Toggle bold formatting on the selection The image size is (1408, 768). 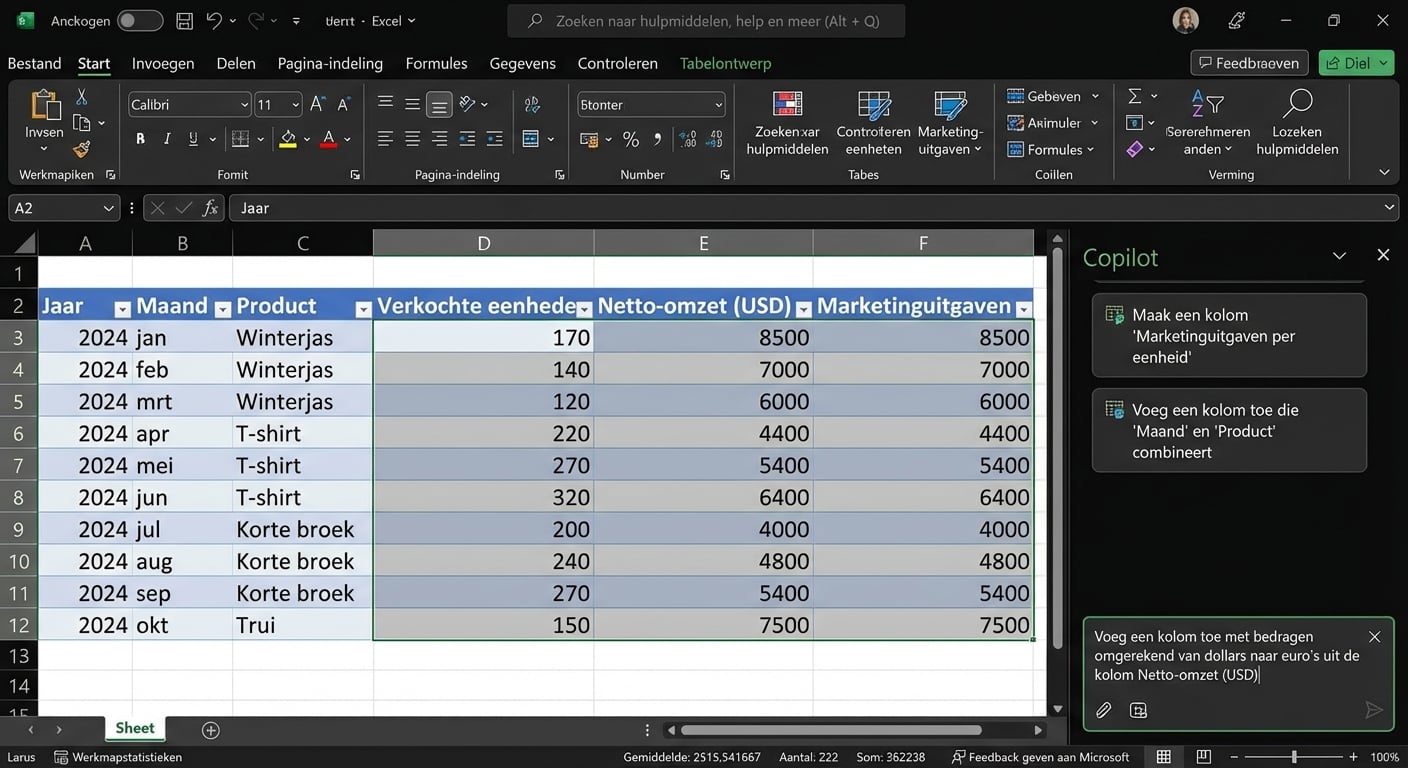point(140,139)
